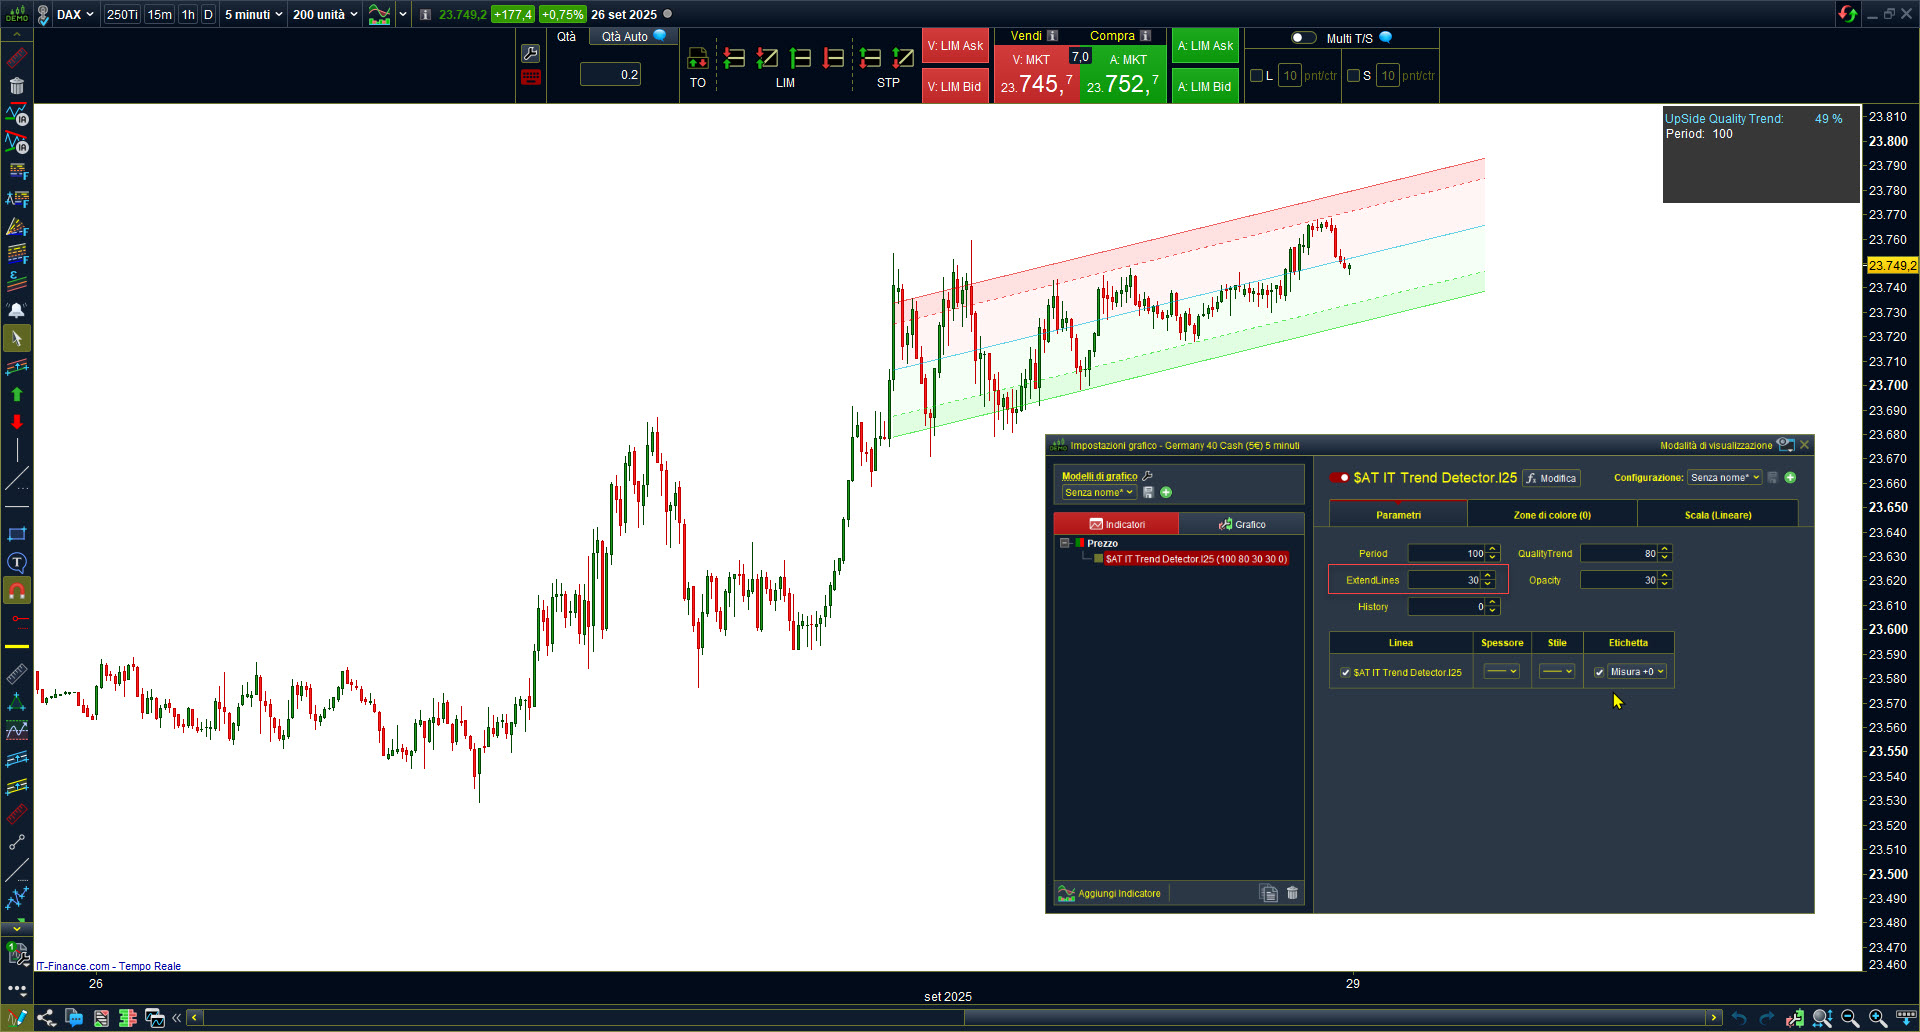Open the wrench settings icon beside Qtà
Screen dimensions: 1920x1032
tap(531, 54)
